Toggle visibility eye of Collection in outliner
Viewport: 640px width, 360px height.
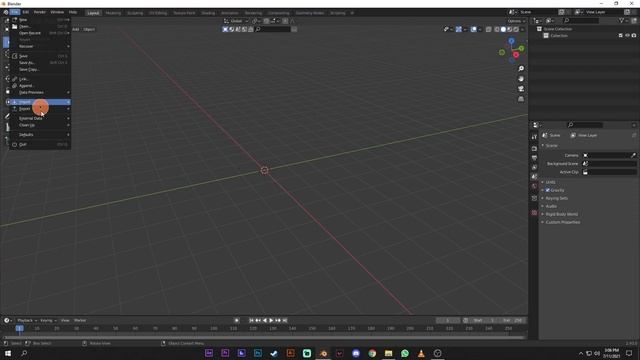[x=627, y=36]
